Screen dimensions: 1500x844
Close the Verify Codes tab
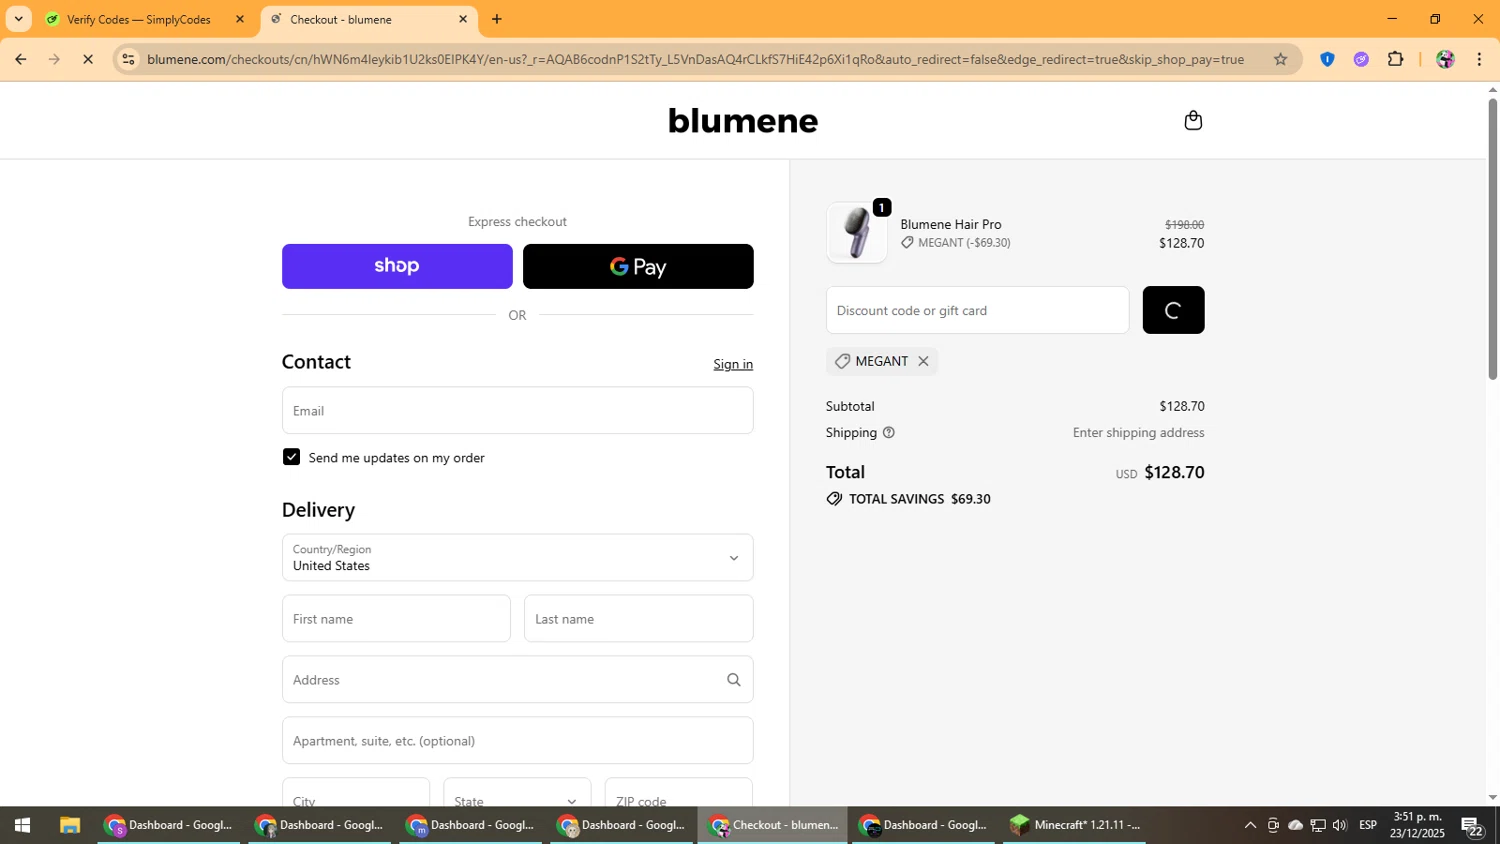(x=239, y=19)
